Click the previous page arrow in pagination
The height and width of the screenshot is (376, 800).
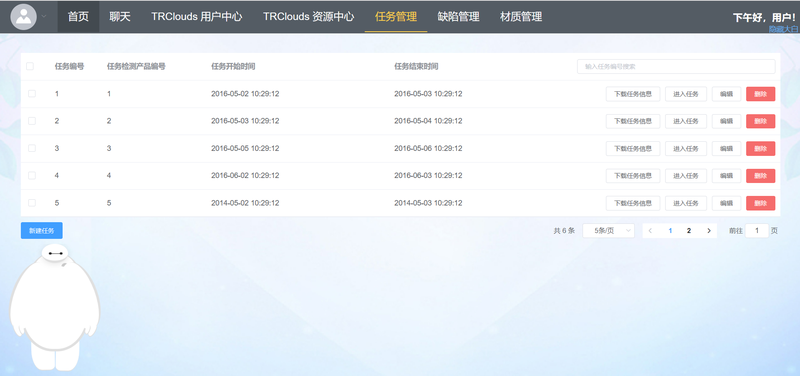click(x=650, y=231)
